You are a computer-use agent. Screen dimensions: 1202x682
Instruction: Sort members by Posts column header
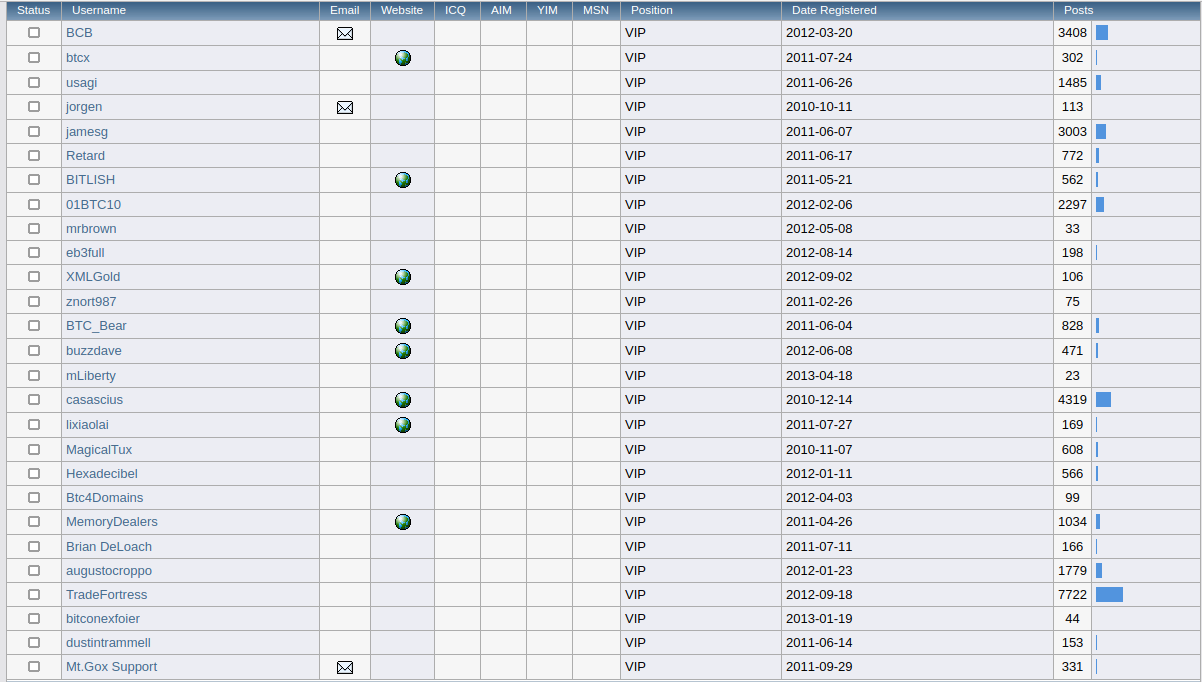[x=1079, y=10]
